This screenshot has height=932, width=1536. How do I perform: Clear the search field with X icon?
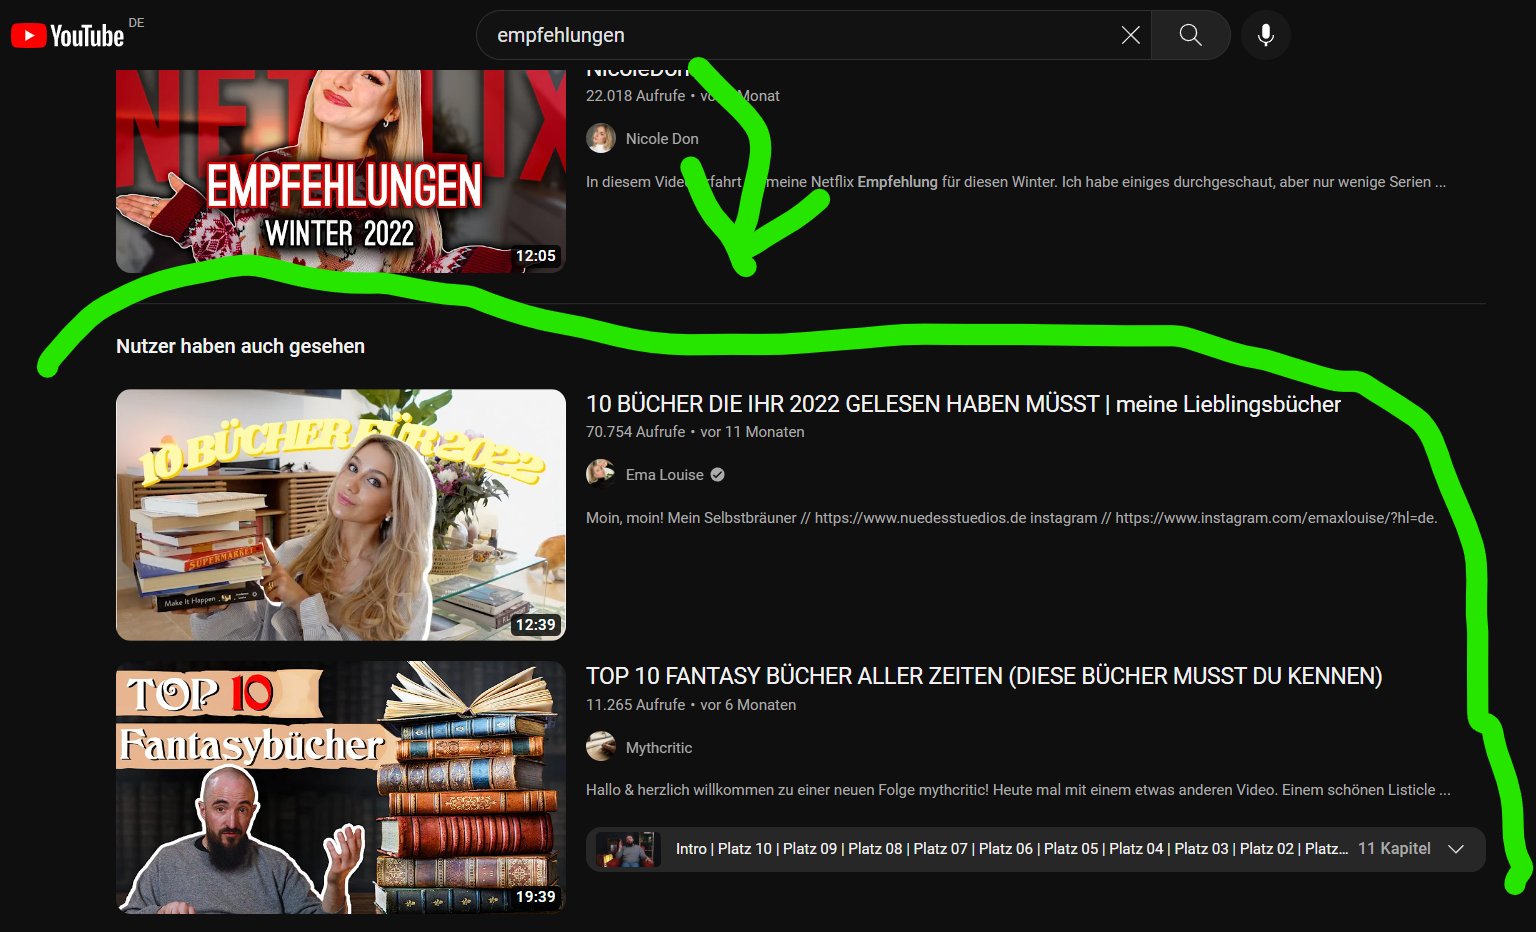(1130, 35)
